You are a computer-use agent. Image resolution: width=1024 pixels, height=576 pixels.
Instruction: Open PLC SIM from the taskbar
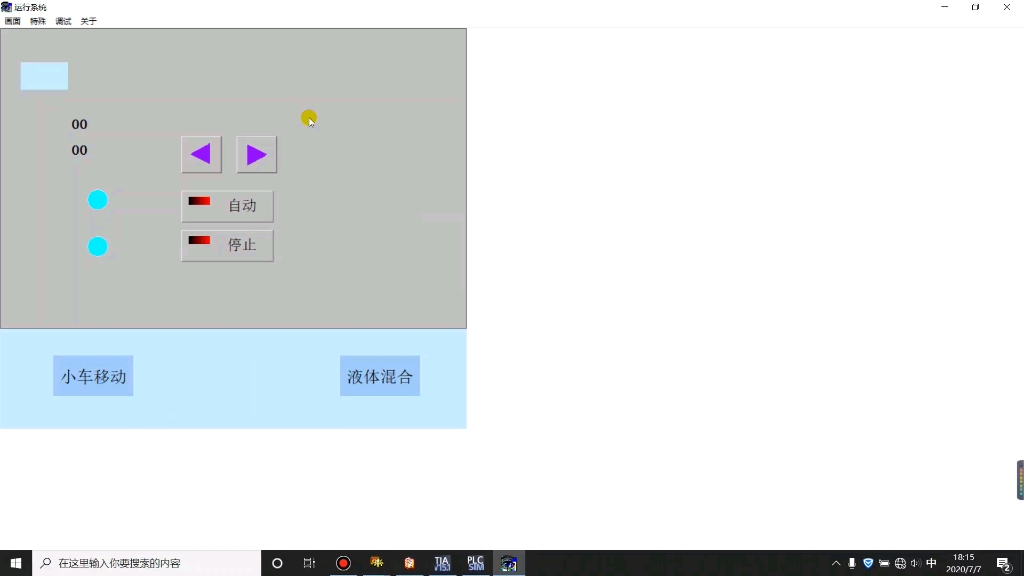(475, 563)
